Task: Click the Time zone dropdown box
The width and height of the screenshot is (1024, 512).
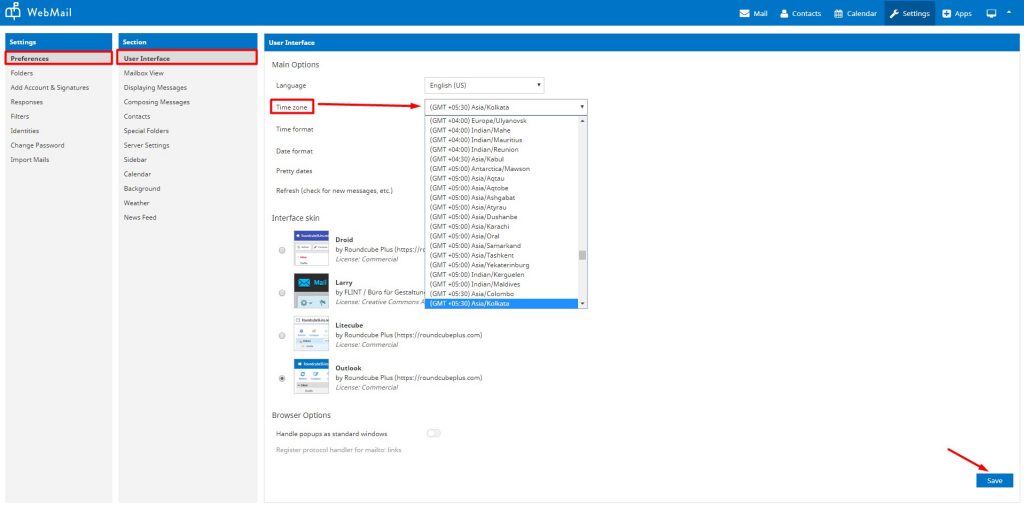Action: point(505,106)
